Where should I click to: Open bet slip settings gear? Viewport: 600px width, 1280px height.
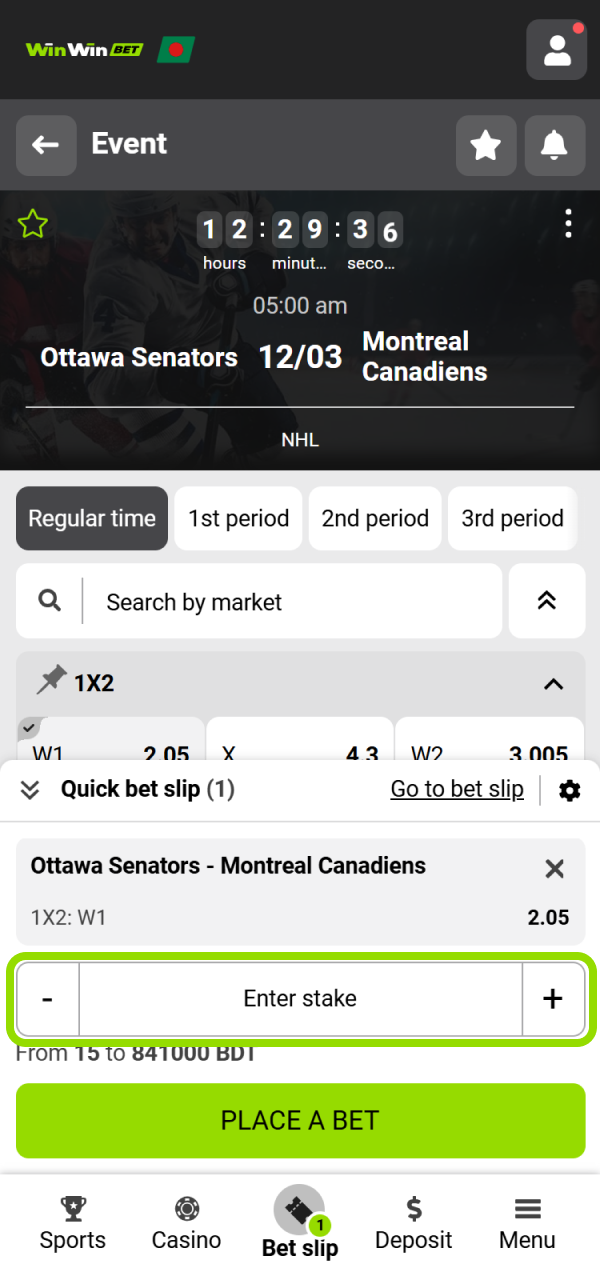569,789
